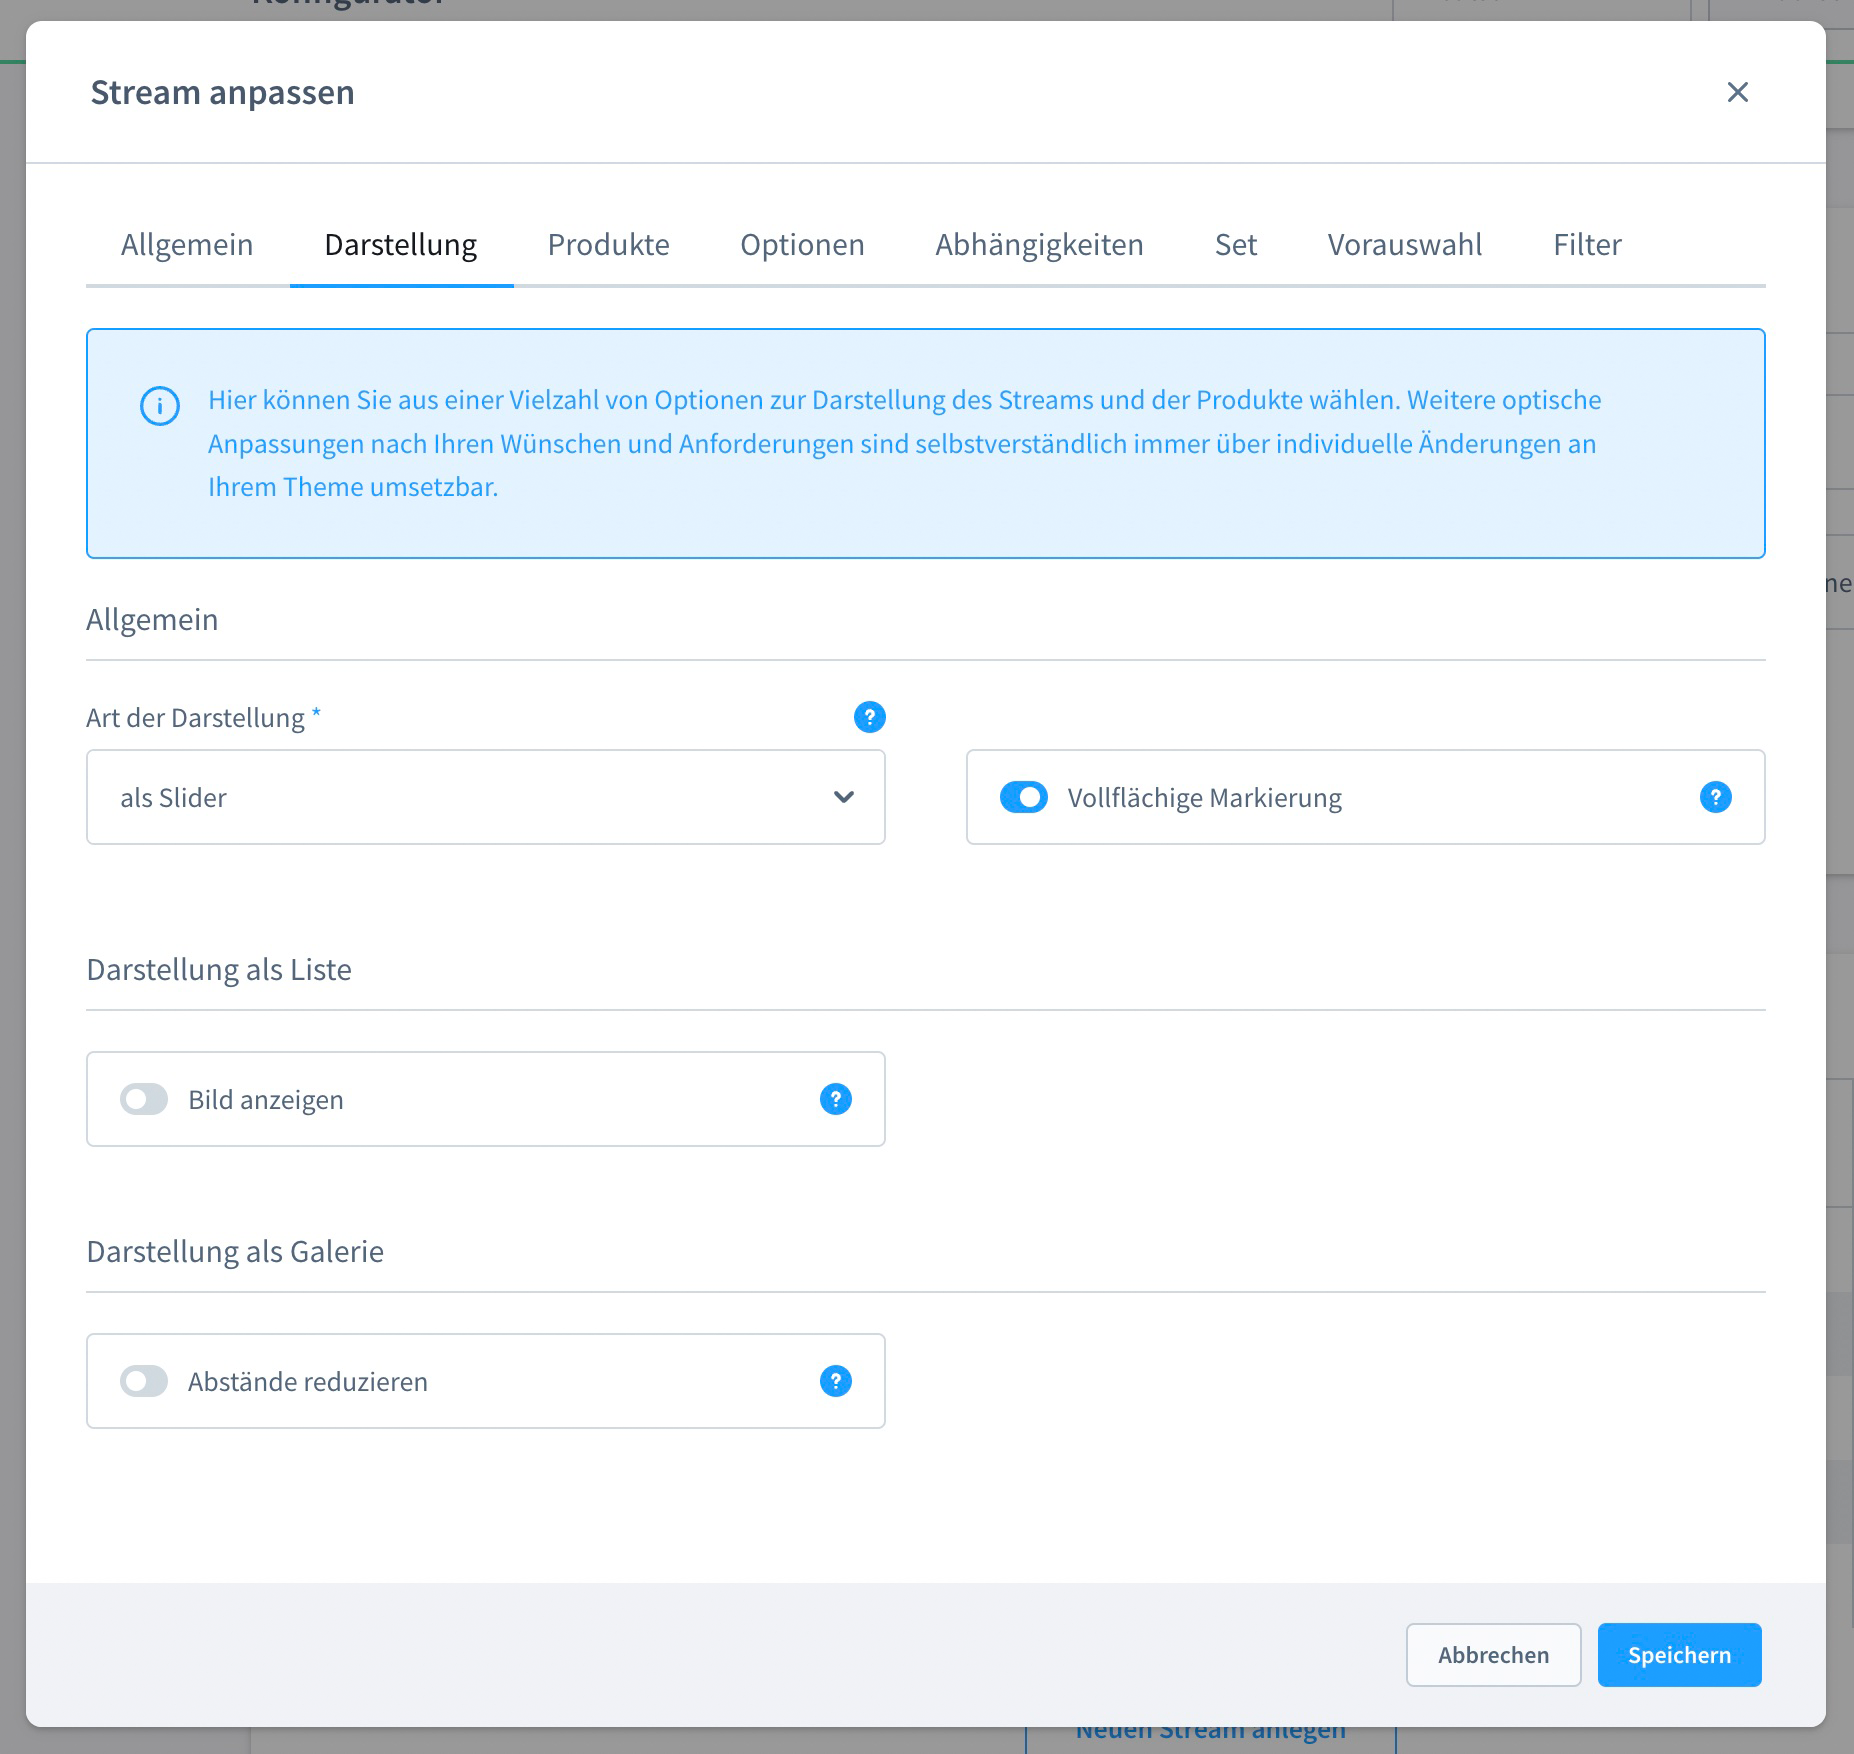Click the Art der Darstellung label

[196, 718]
